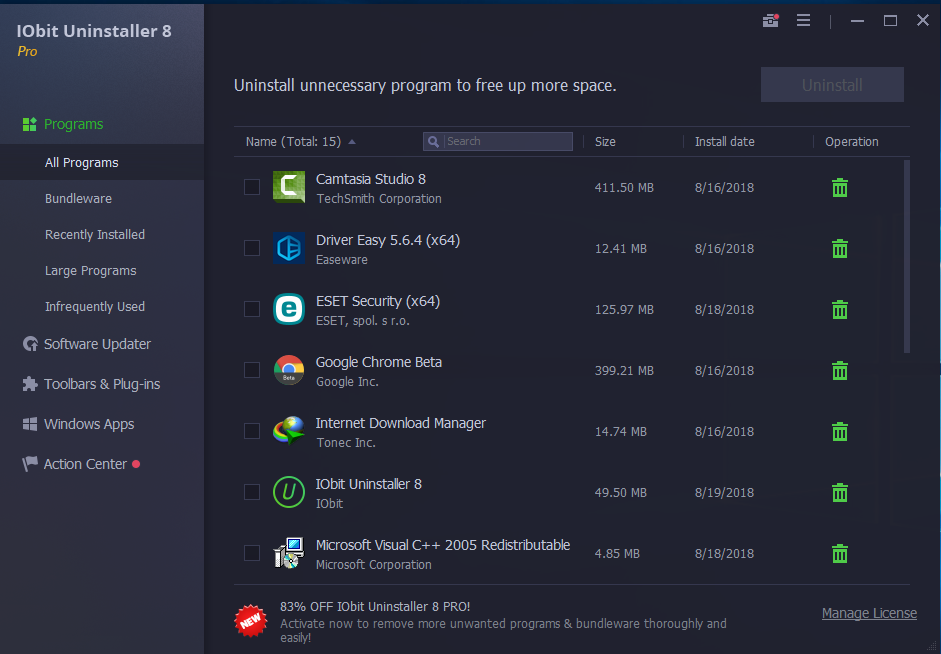Click the trash icon for Driver Easy 5.6.4

point(840,248)
